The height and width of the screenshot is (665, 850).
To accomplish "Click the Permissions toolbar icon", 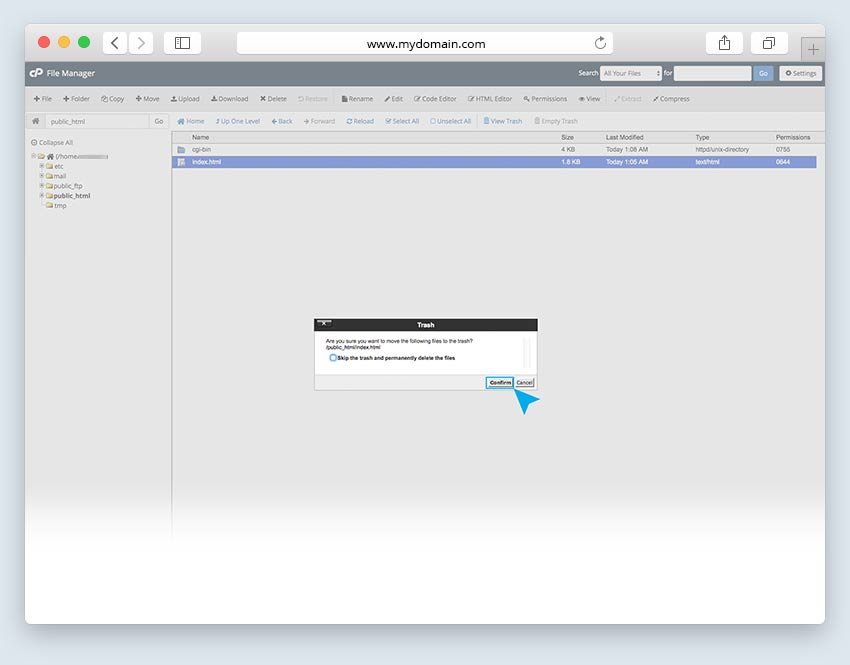I will click(544, 99).
